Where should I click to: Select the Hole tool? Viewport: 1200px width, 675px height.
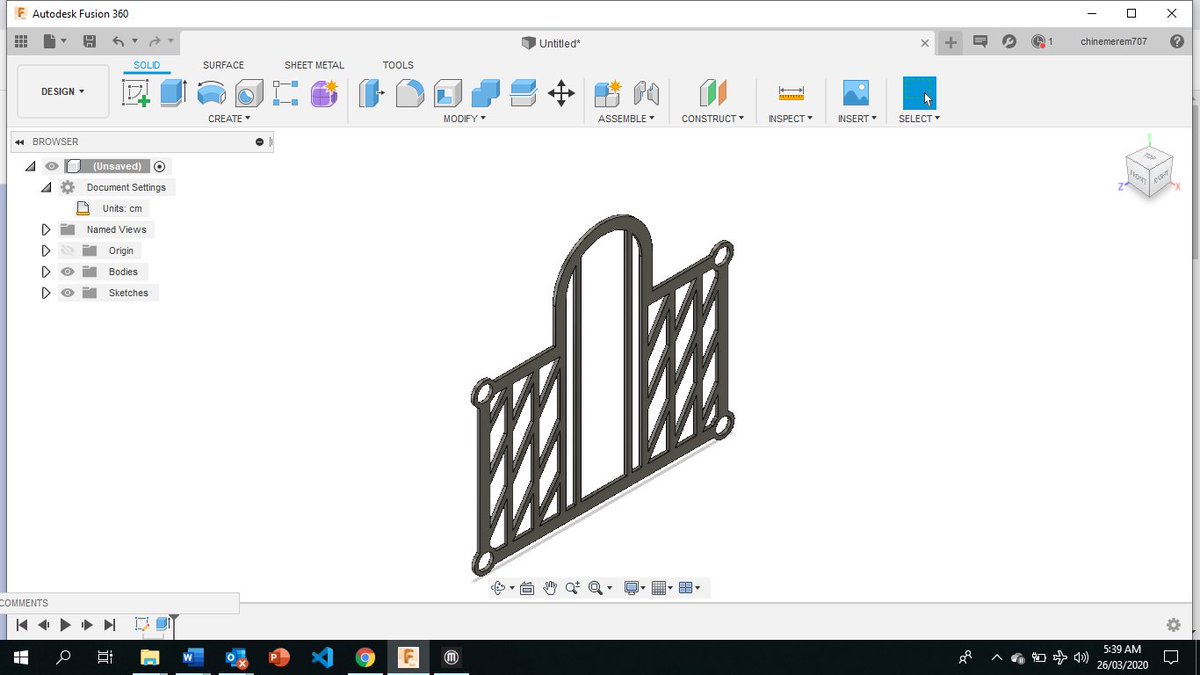pyautogui.click(x=248, y=93)
